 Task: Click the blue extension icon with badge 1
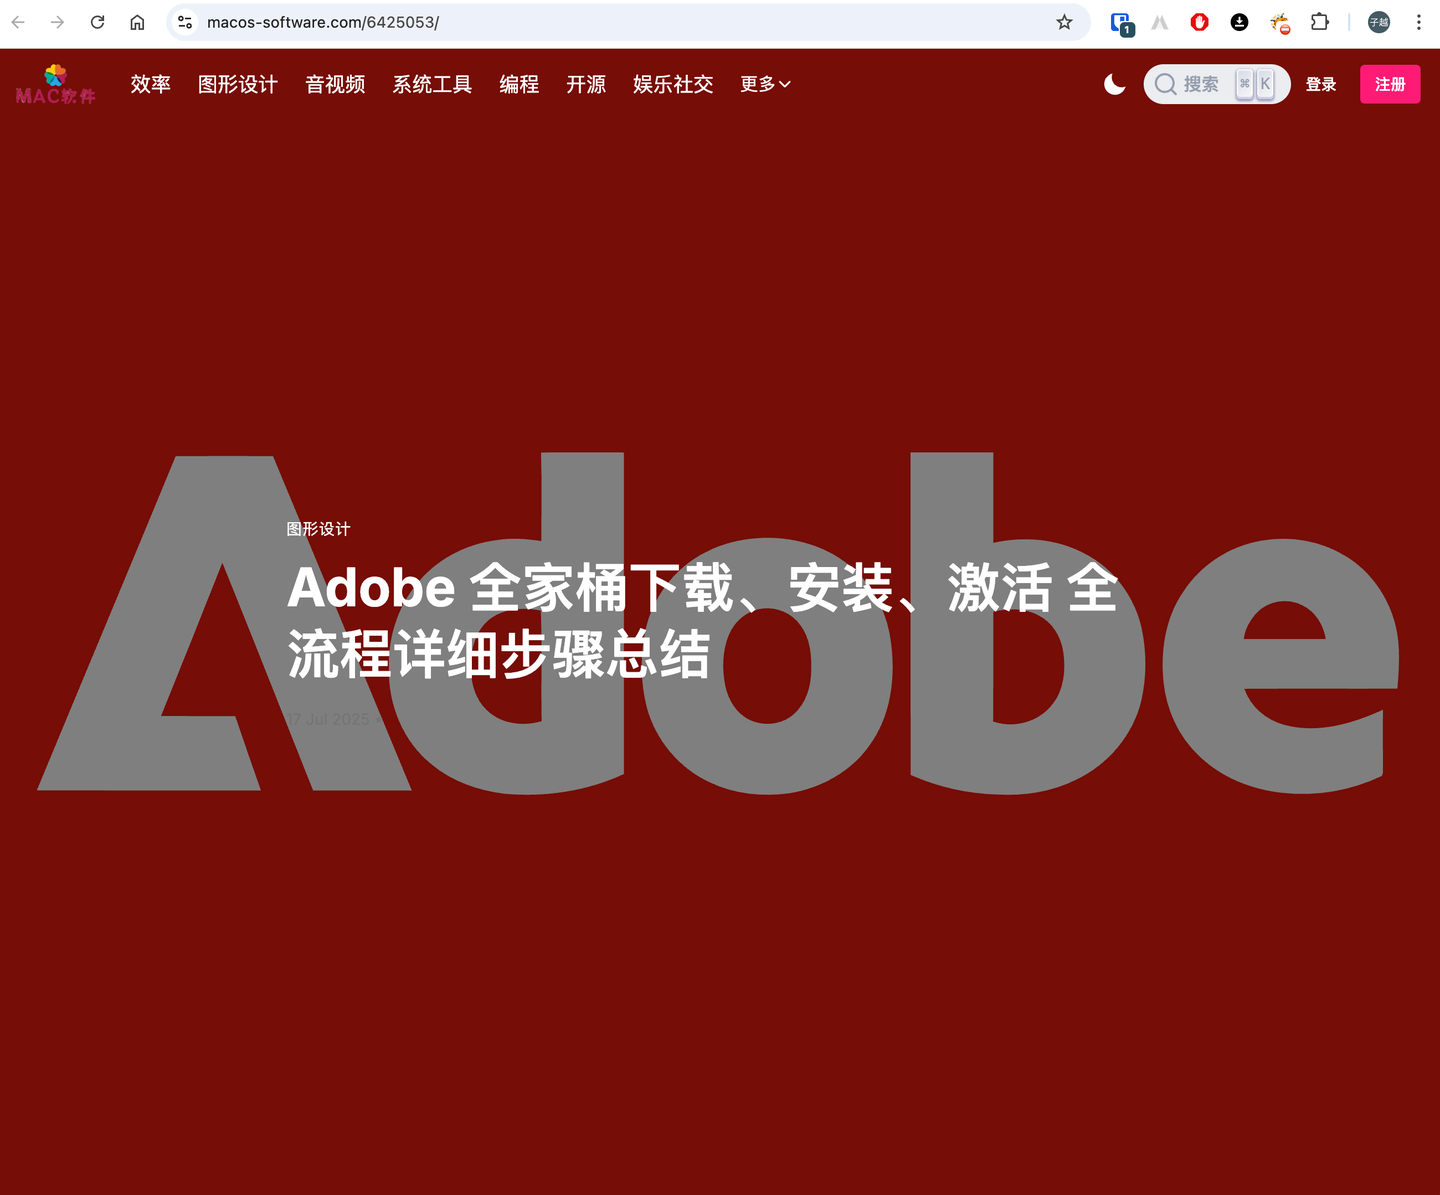coord(1120,22)
